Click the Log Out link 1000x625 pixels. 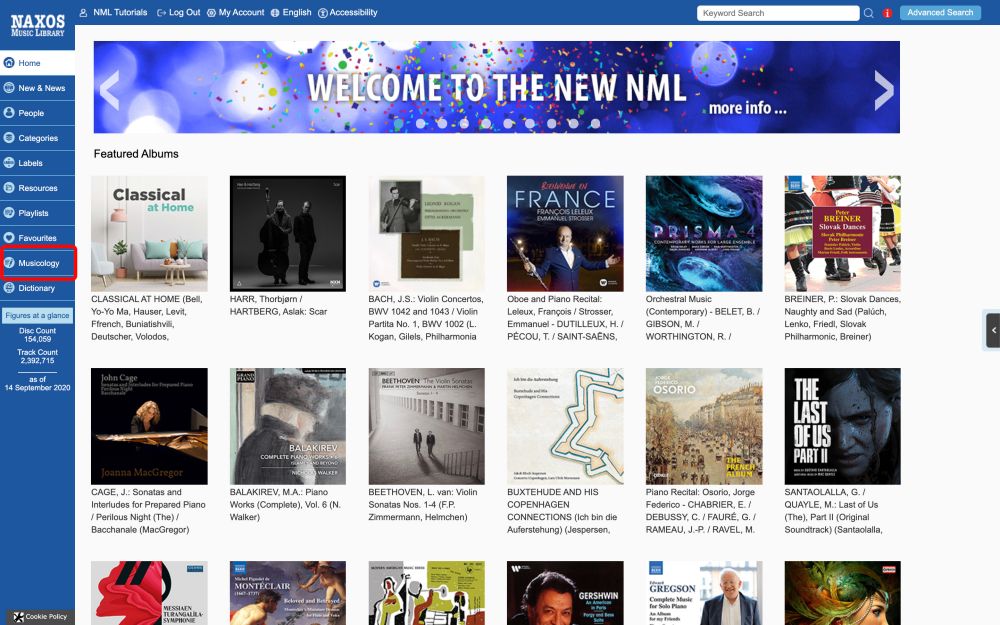[179, 12]
